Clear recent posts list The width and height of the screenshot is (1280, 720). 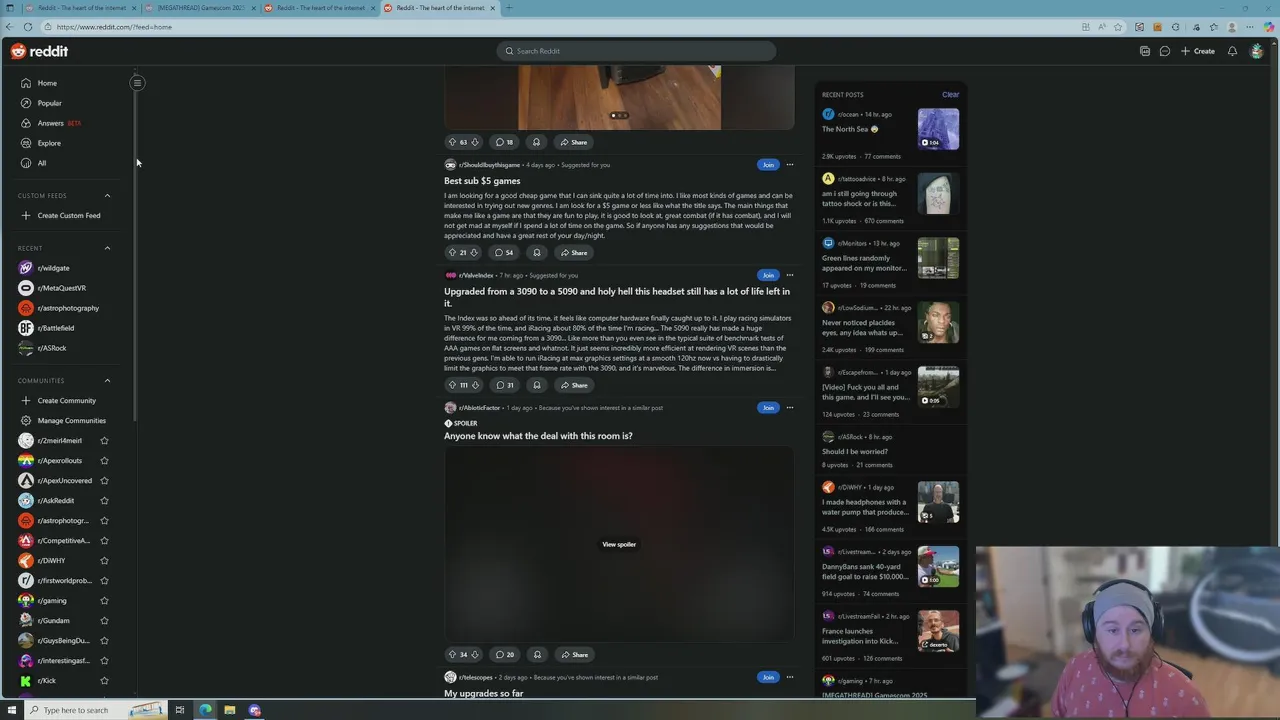pyautogui.click(x=950, y=95)
